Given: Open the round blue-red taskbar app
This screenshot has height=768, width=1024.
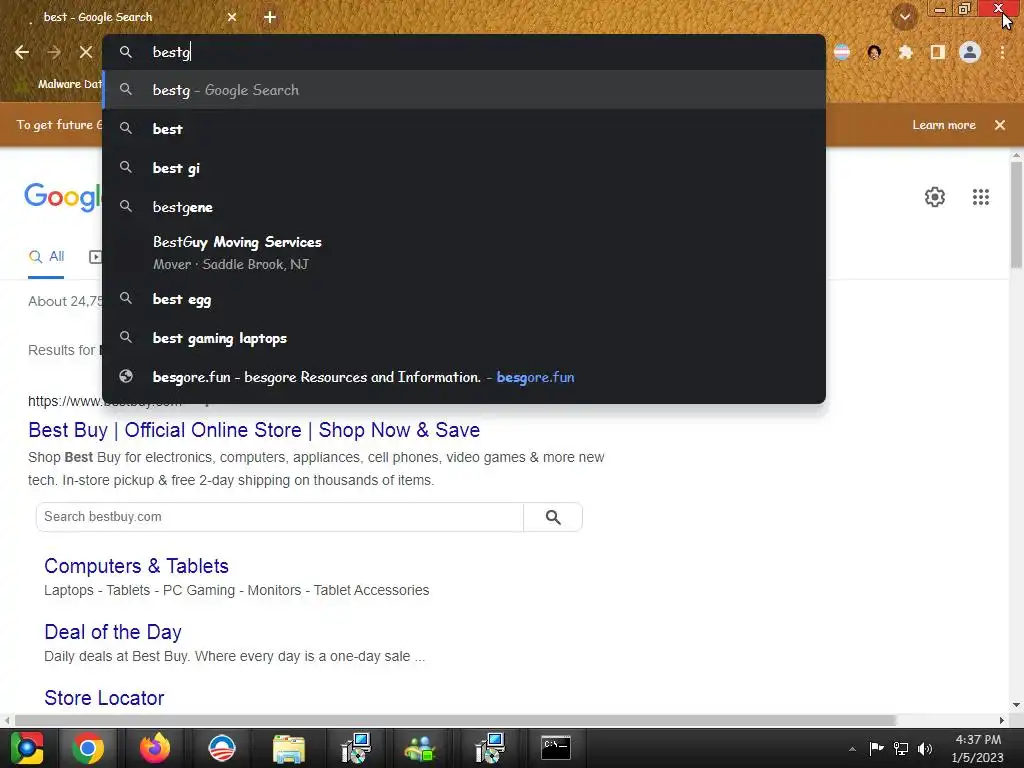Looking at the screenshot, I should pos(222,748).
